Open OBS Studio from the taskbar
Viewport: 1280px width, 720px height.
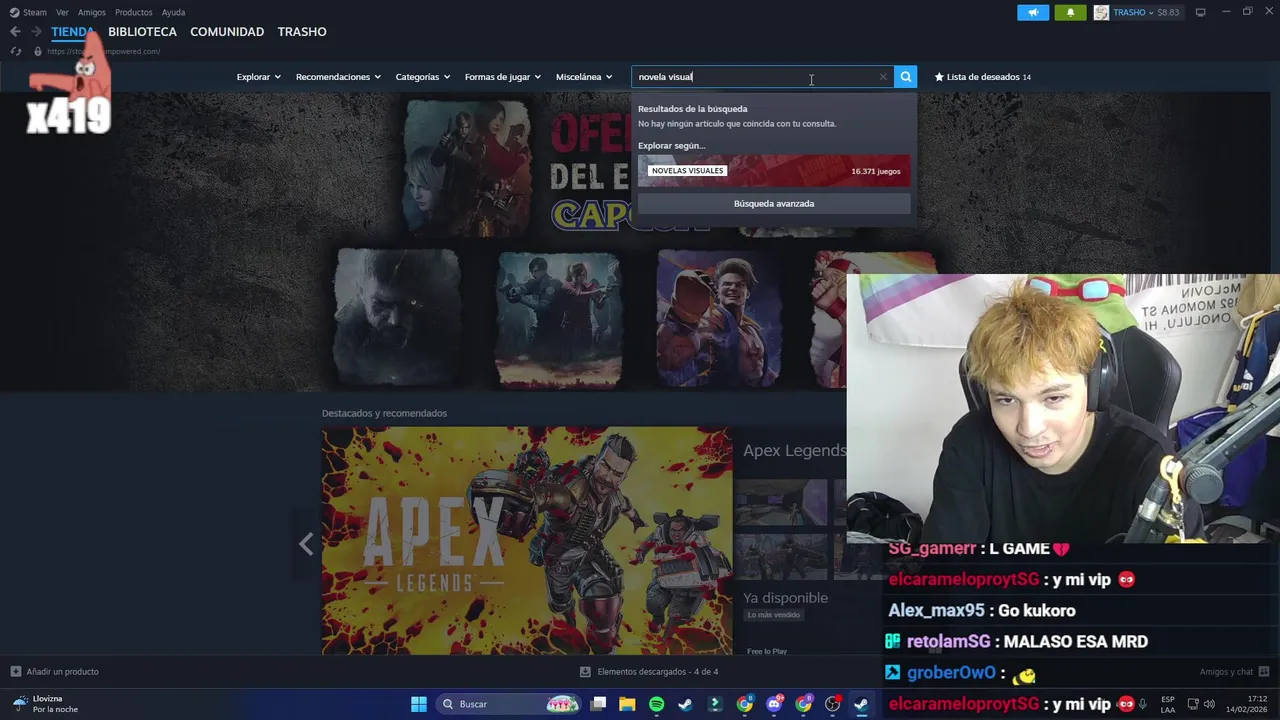pyautogui.click(x=832, y=704)
